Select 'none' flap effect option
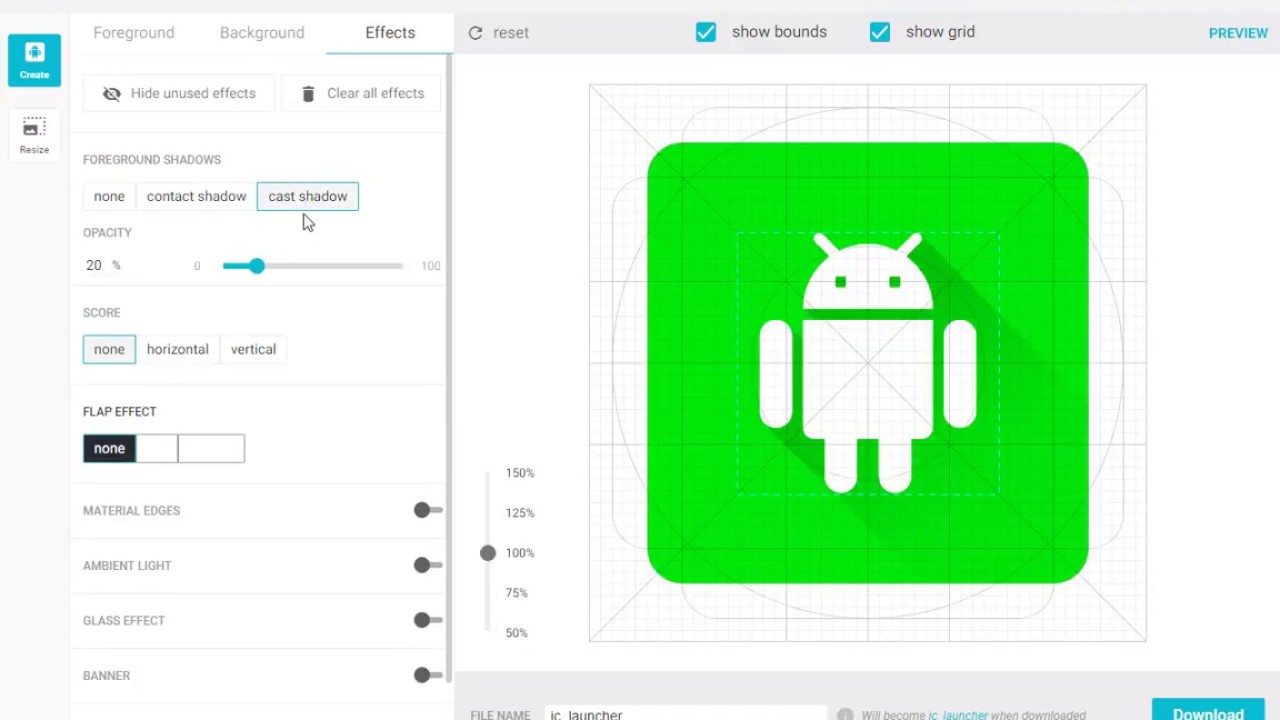The width and height of the screenshot is (1280, 720). coord(109,448)
